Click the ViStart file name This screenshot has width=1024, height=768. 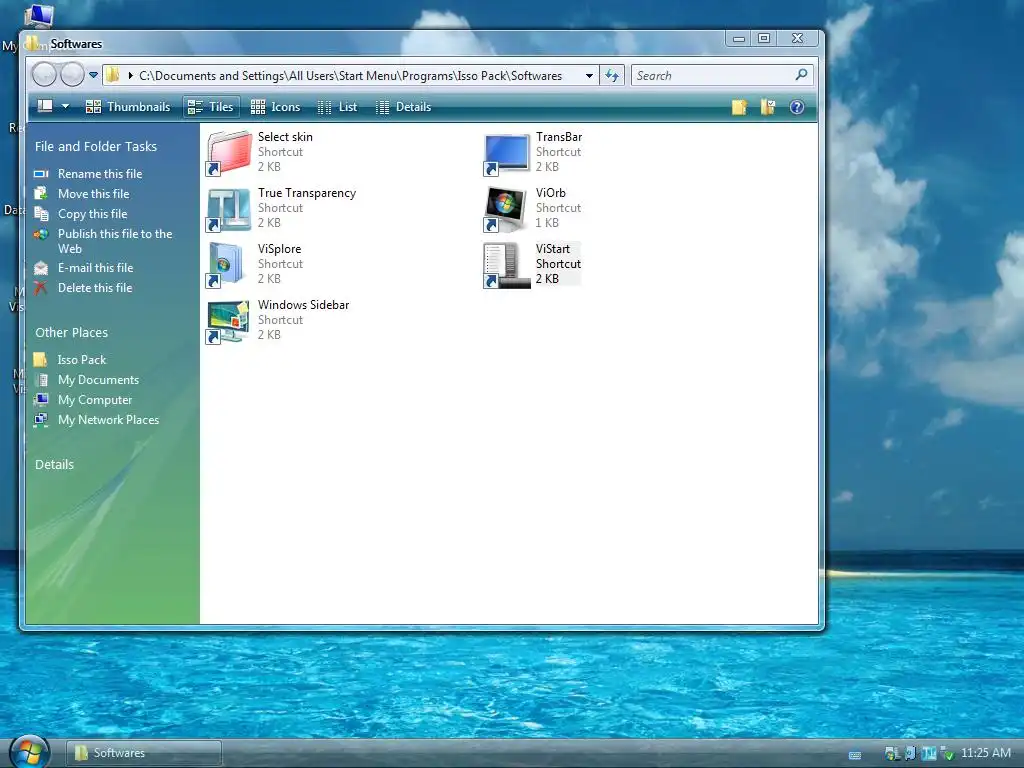click(553, 249)
